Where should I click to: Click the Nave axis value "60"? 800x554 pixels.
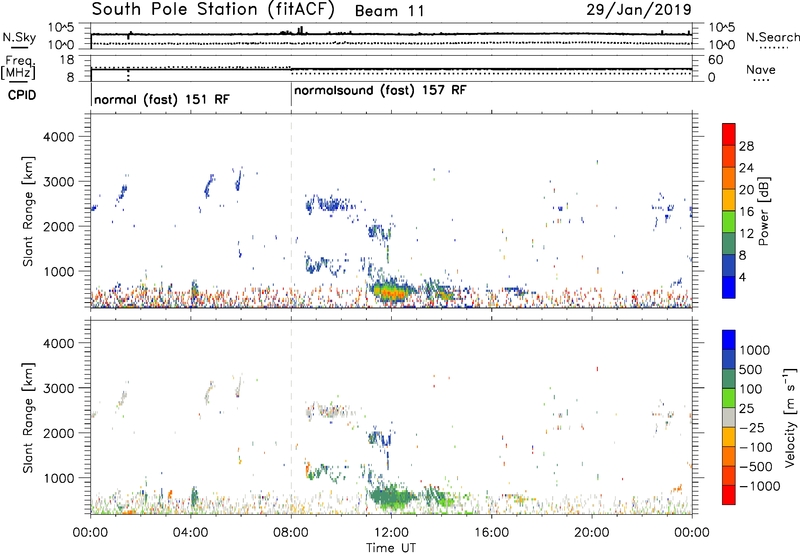pos(715,60)
